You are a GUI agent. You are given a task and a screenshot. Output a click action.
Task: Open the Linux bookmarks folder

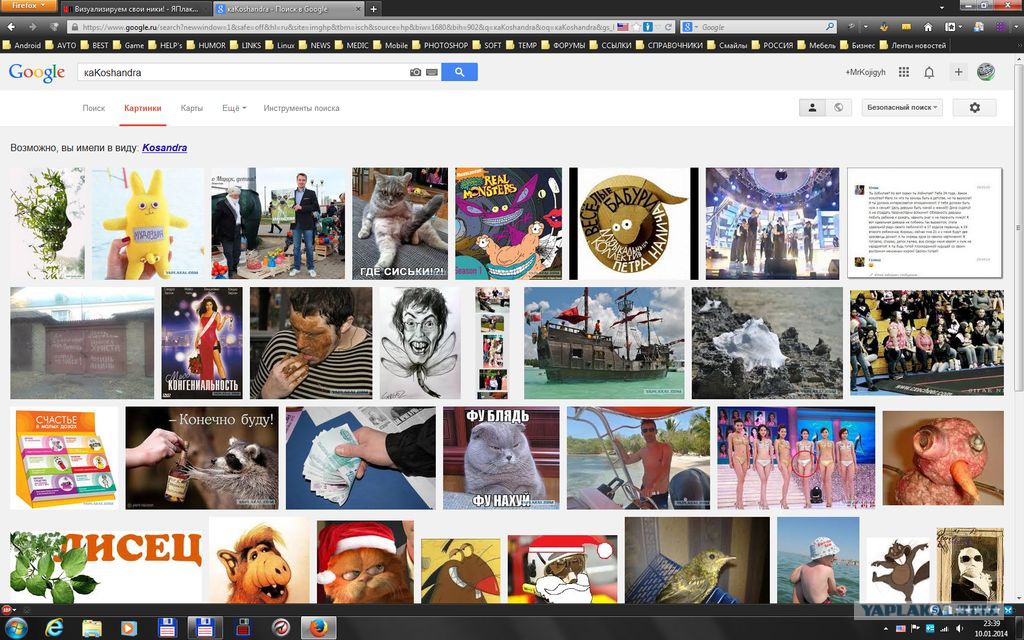coord(280,45)
